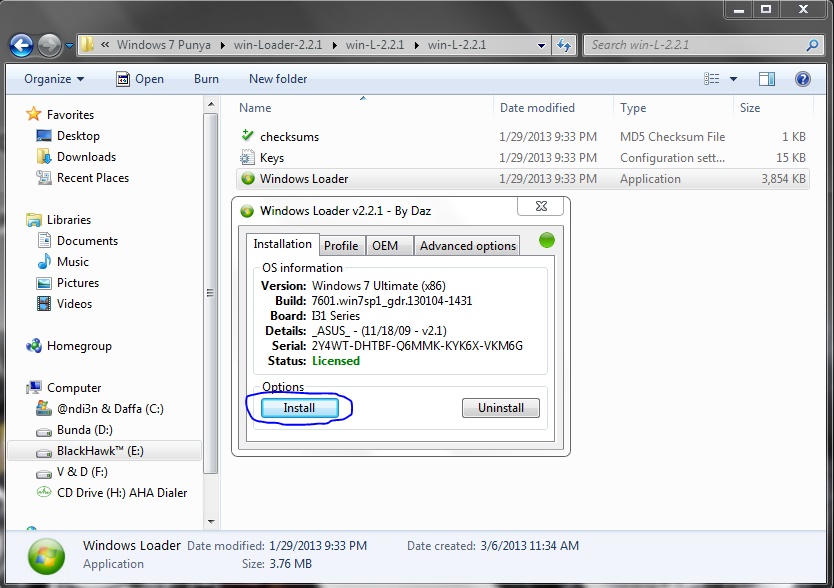Switch to the Advanced options tab

coord(468,246)
